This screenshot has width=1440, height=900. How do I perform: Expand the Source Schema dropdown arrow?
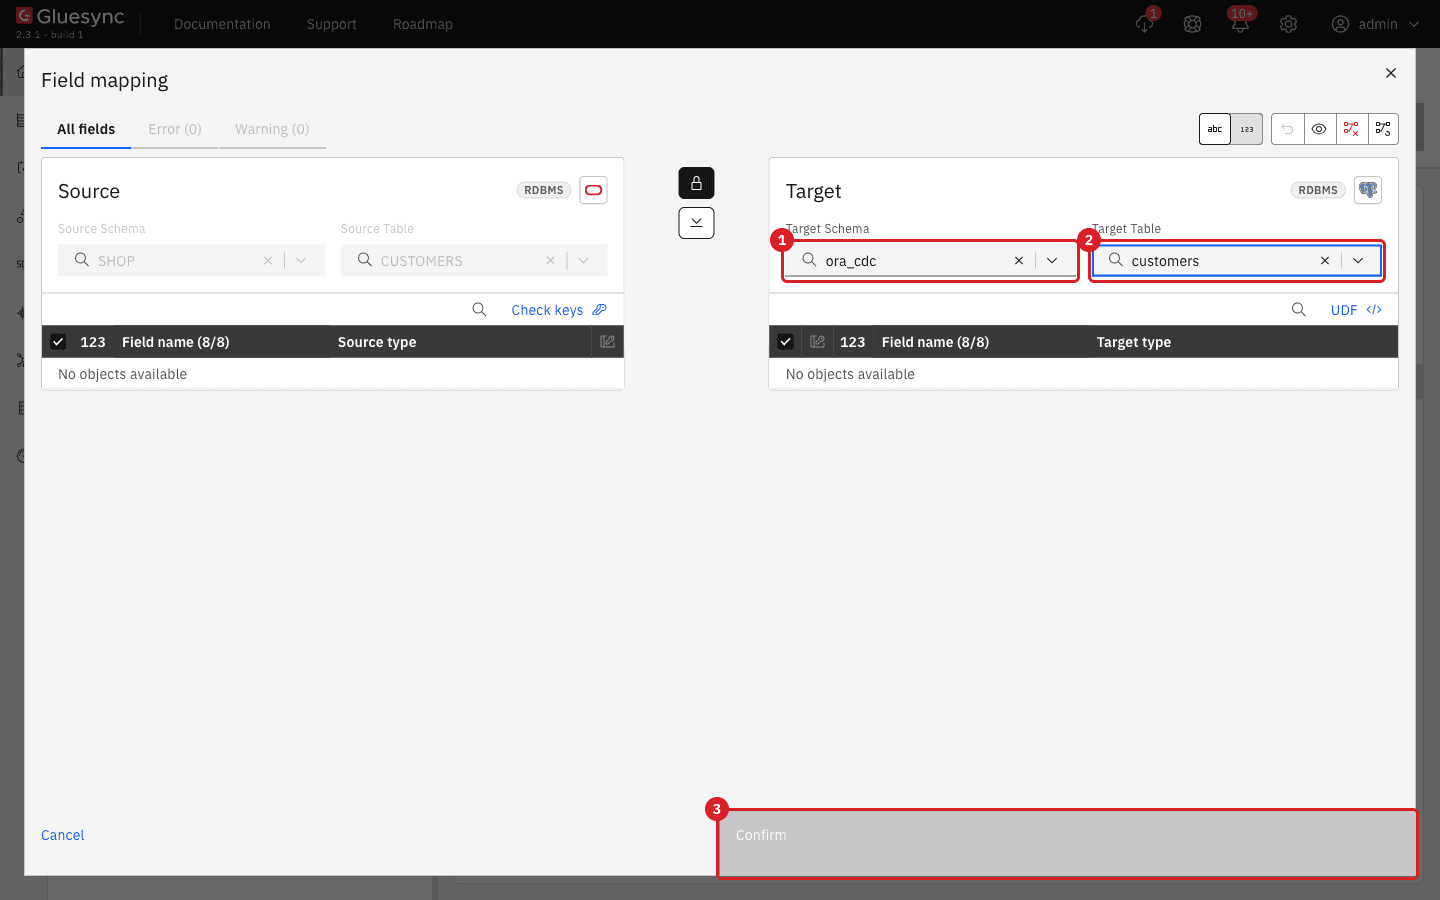click(301, 261)
